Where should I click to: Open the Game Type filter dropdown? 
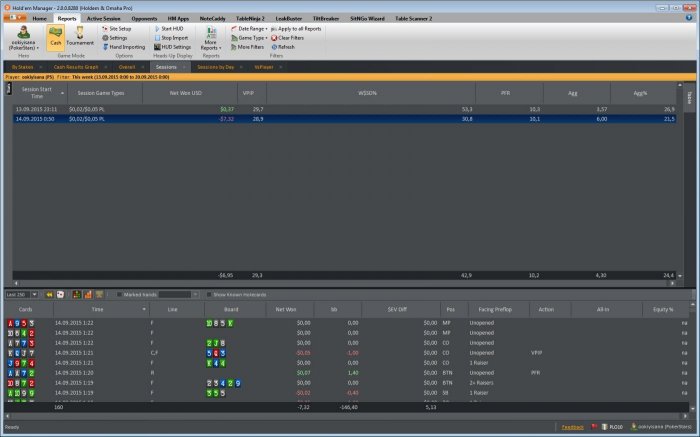[x=252, y=38]
